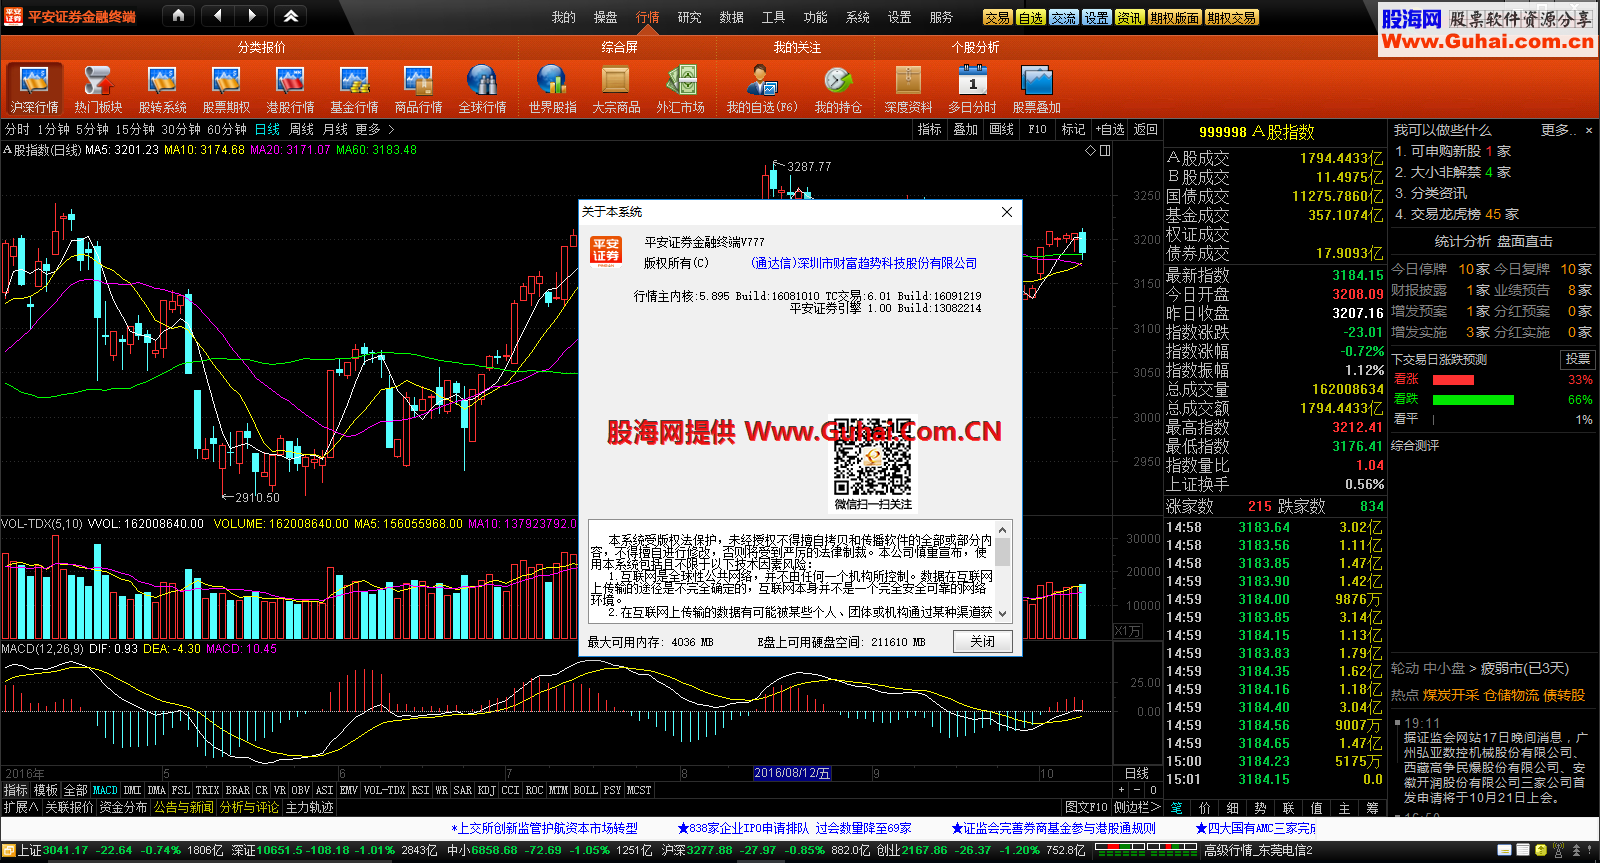Open 大宗商品 bulk commodities icon

(x=616, y=89)
